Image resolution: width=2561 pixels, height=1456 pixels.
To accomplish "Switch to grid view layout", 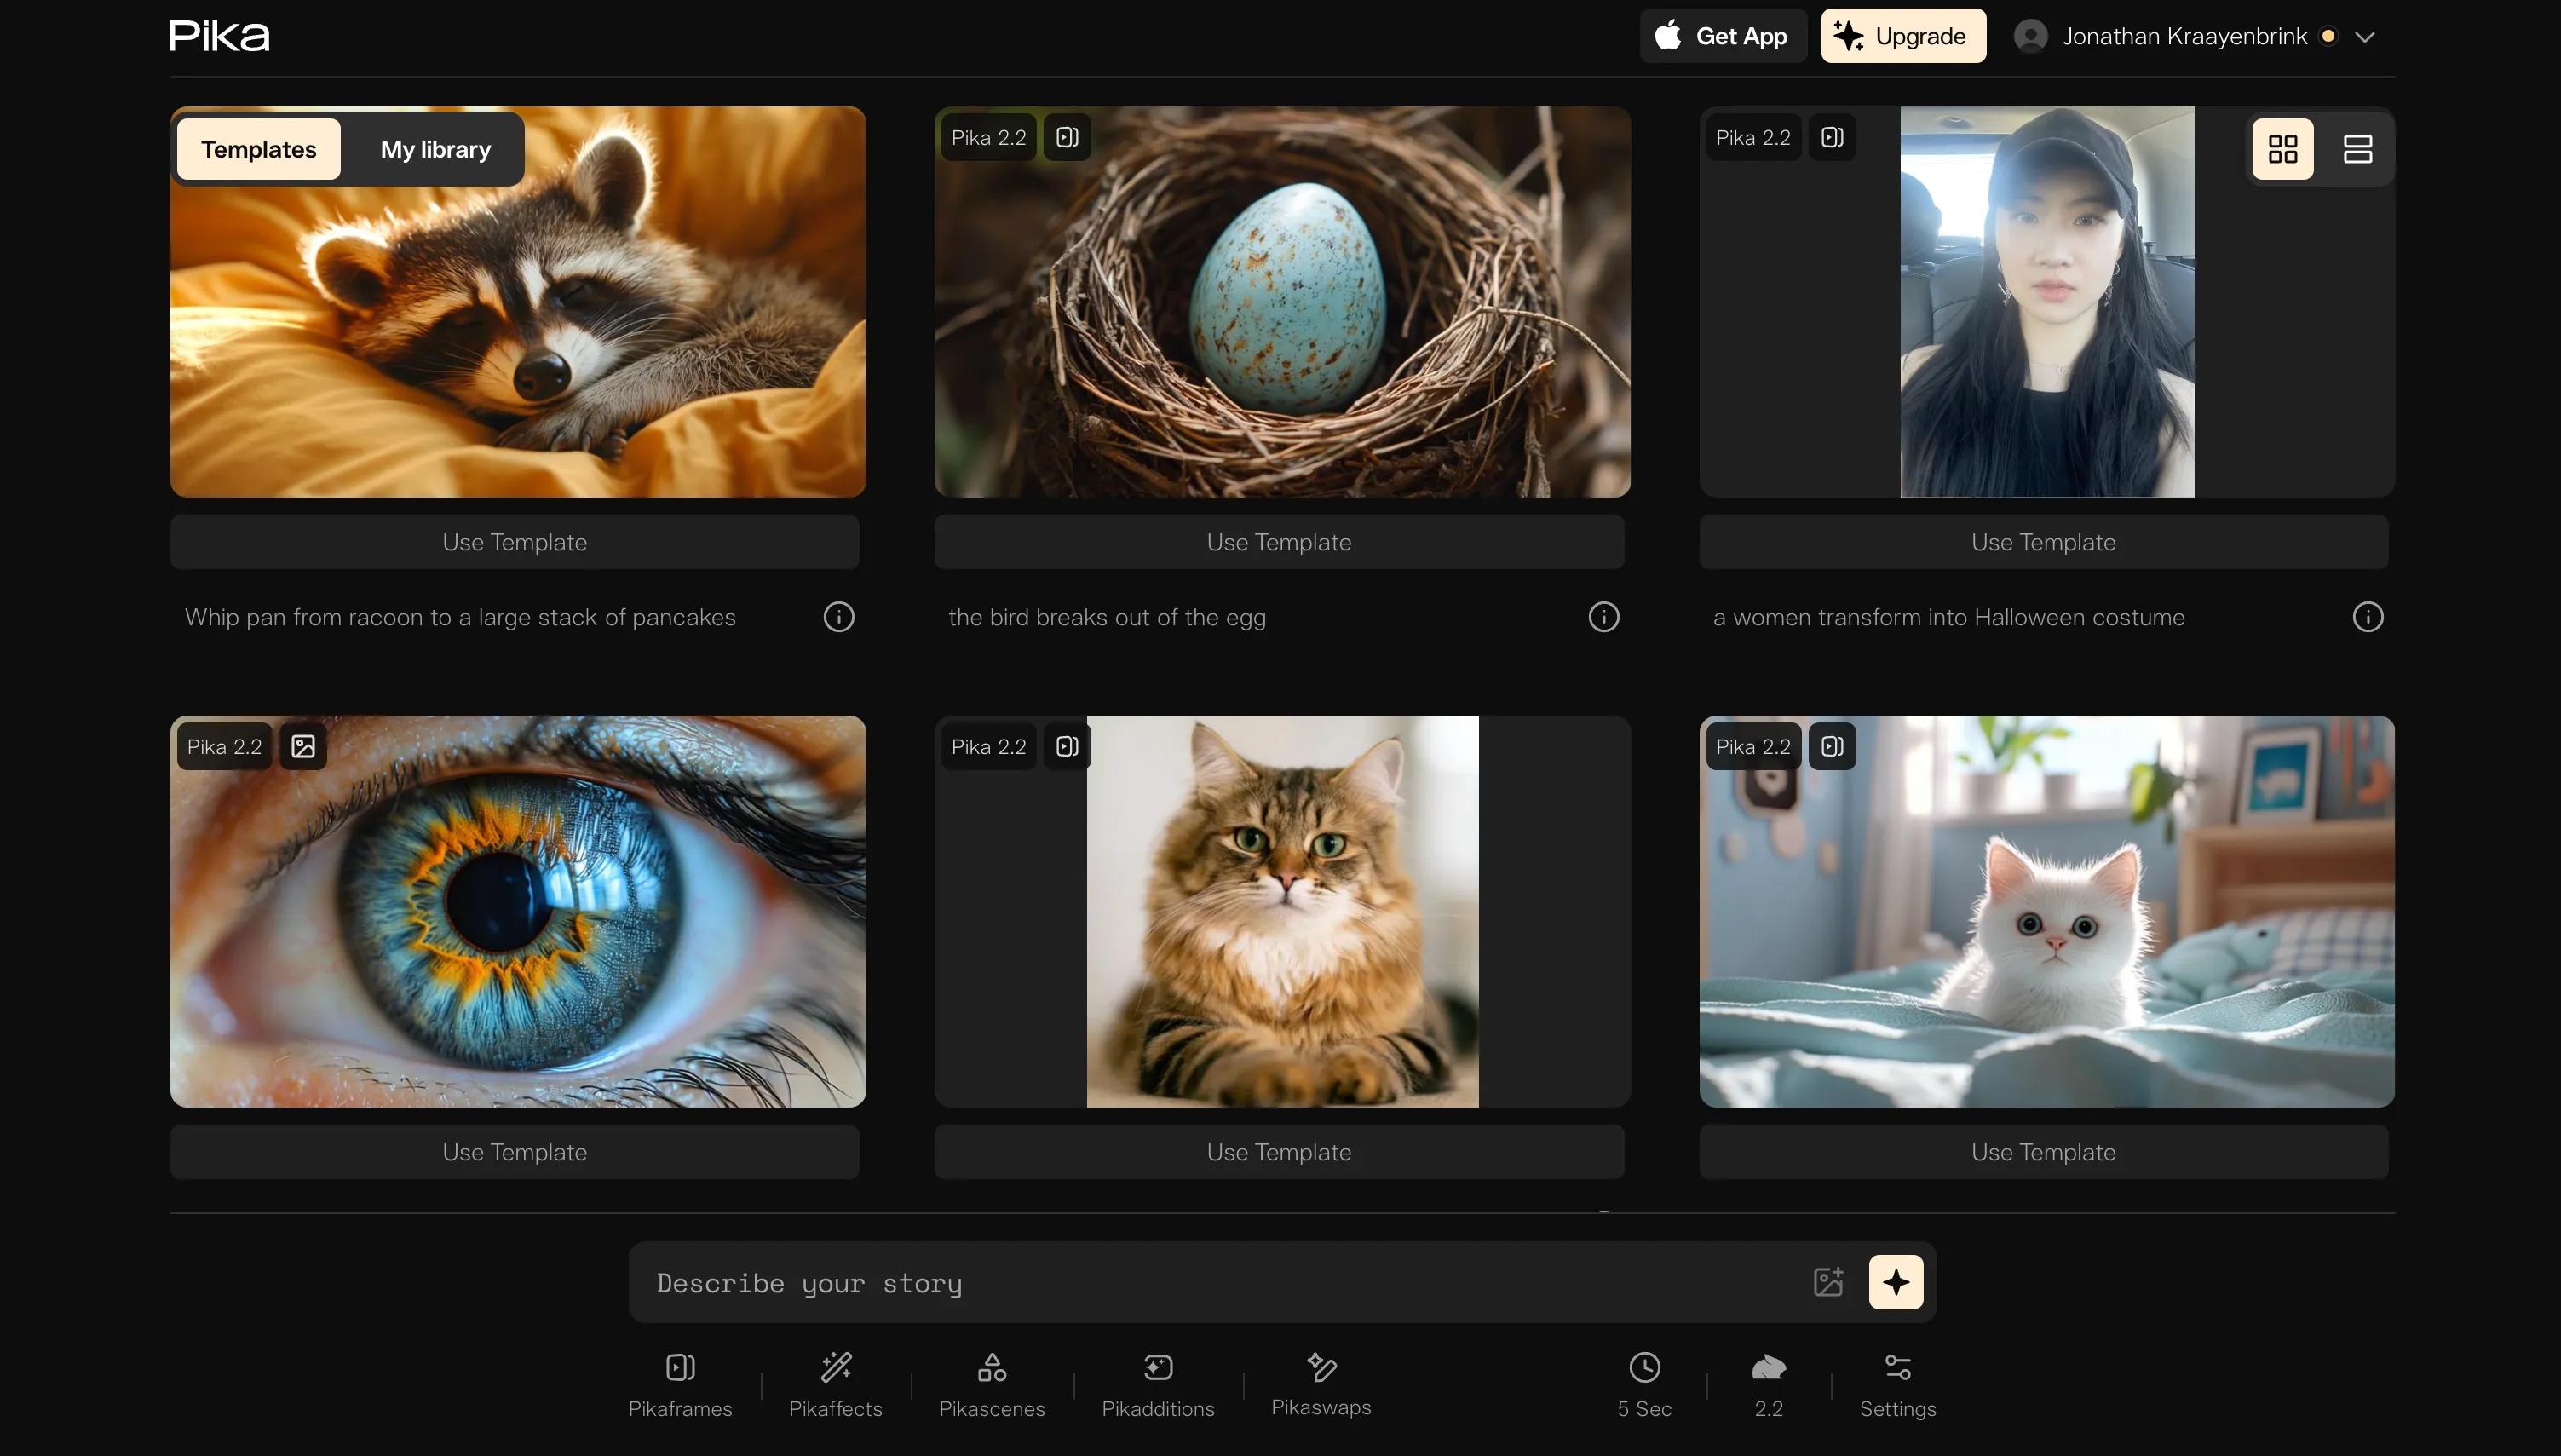I will click(x=2282, y=149).
